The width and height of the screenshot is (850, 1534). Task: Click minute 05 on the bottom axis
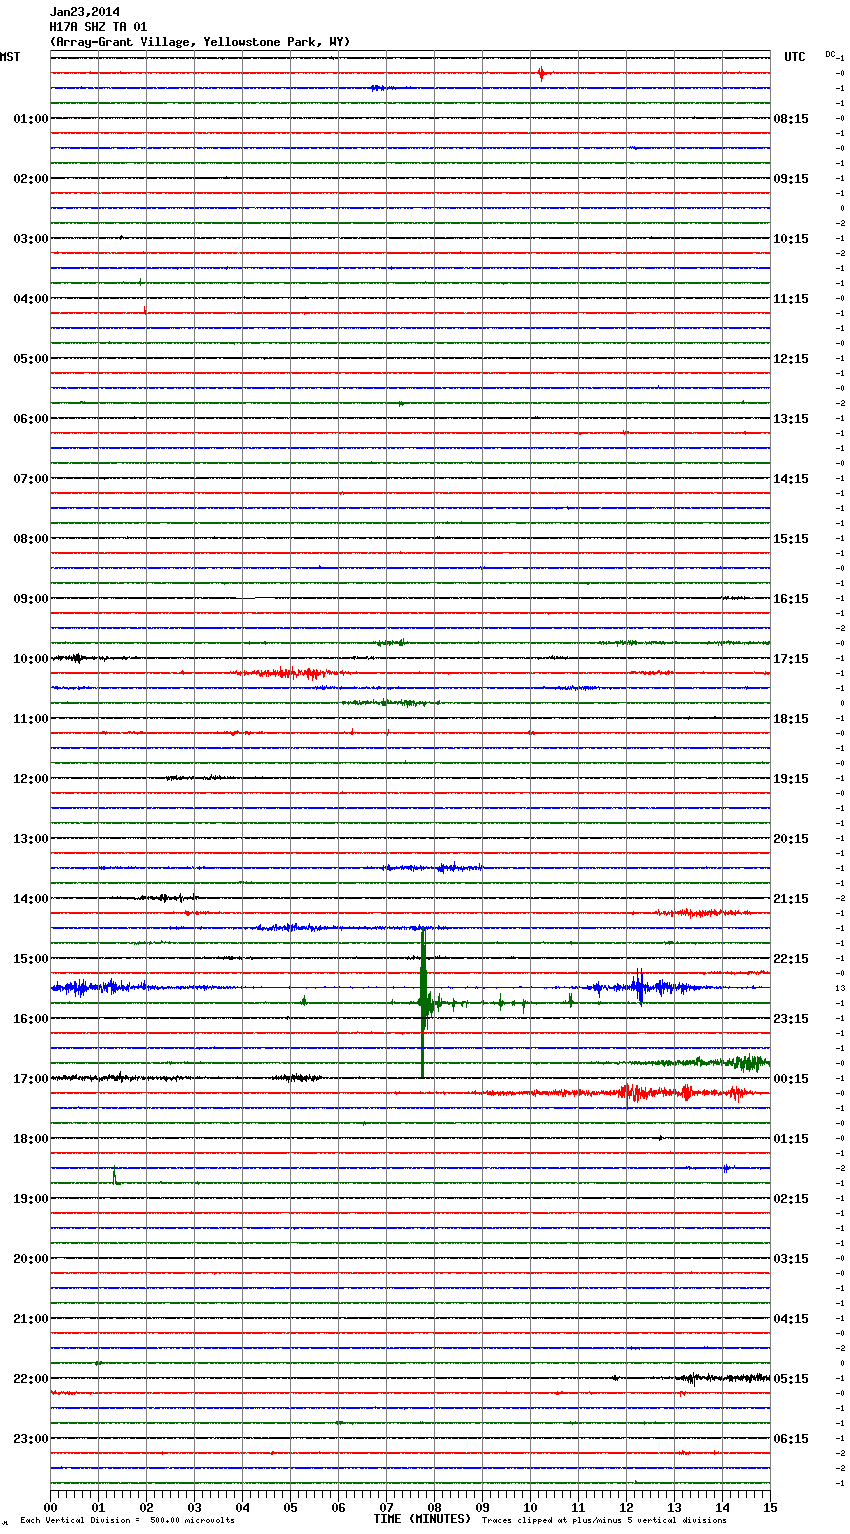click(x=290, y=1507)
